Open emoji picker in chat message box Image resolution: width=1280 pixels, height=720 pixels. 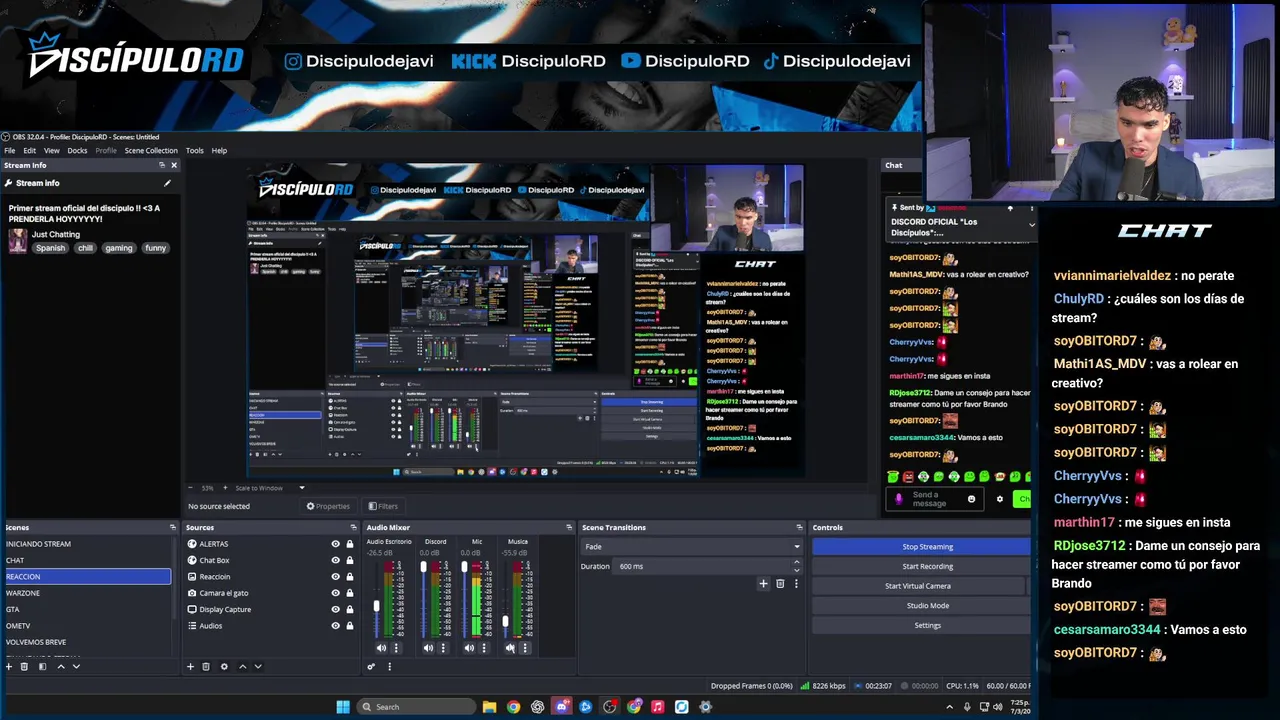[x=971, y=499]
